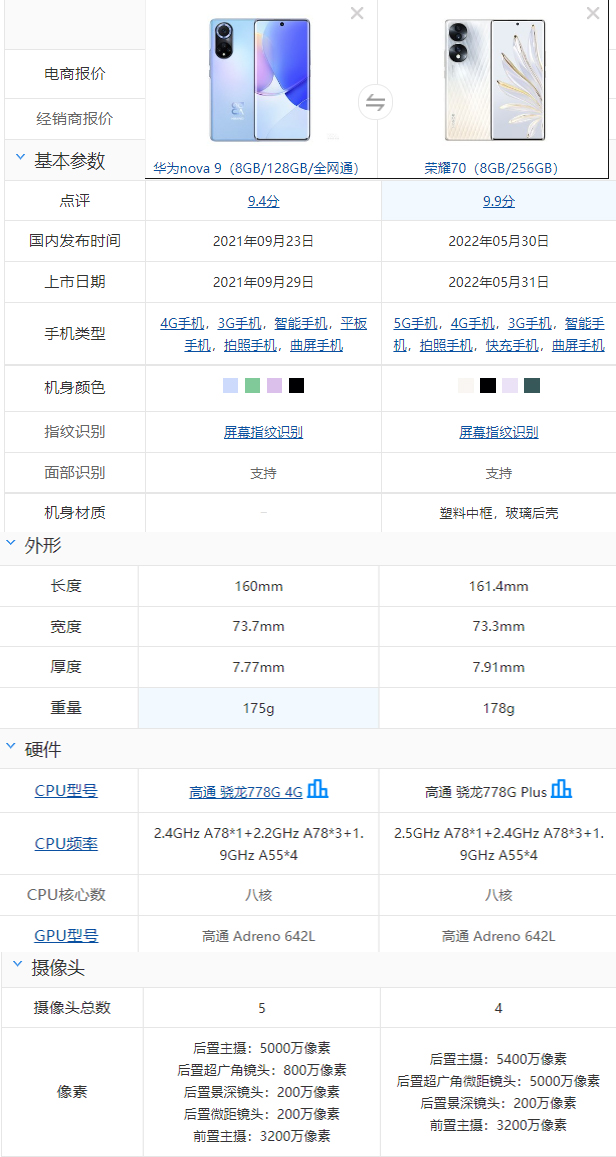Select nova 9 green color swatch
This screenshot has height=1157, width=616.
(x=252, y=385)
